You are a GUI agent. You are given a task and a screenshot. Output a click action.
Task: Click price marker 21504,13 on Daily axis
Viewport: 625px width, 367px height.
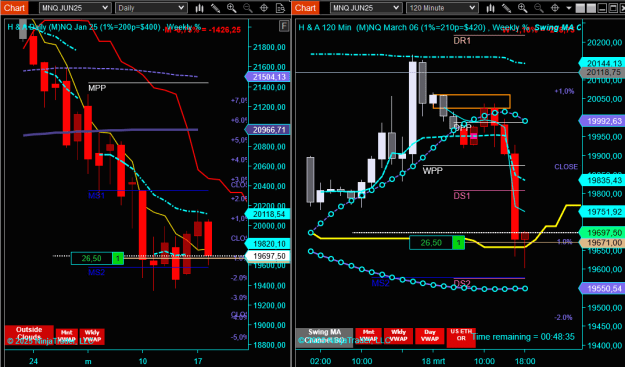(267, 77)
